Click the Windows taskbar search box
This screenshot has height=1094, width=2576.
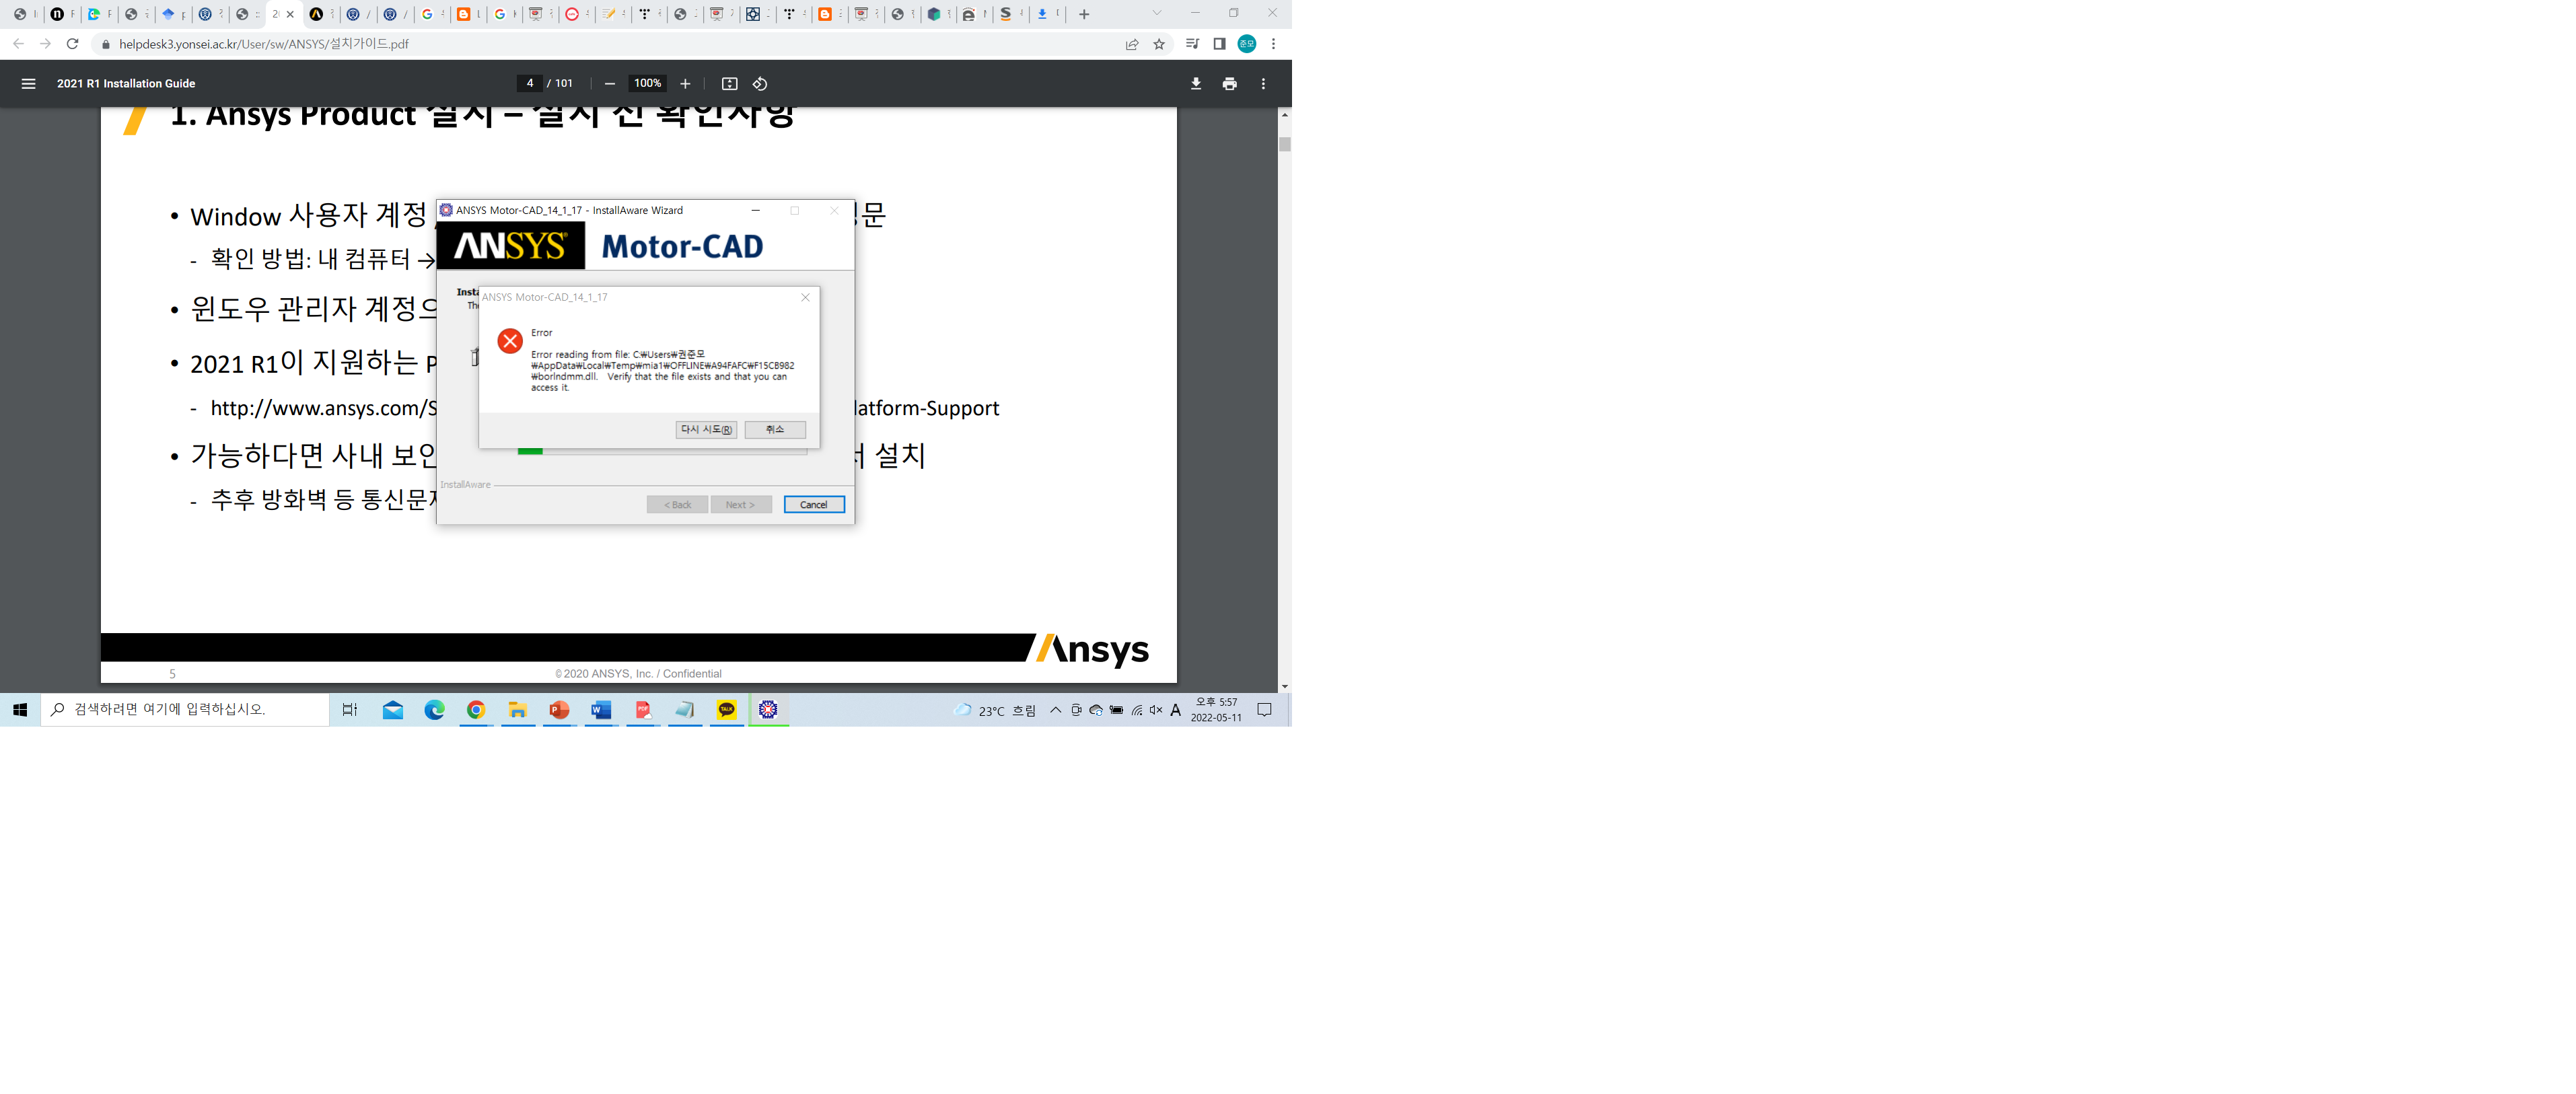coord(185,709)
